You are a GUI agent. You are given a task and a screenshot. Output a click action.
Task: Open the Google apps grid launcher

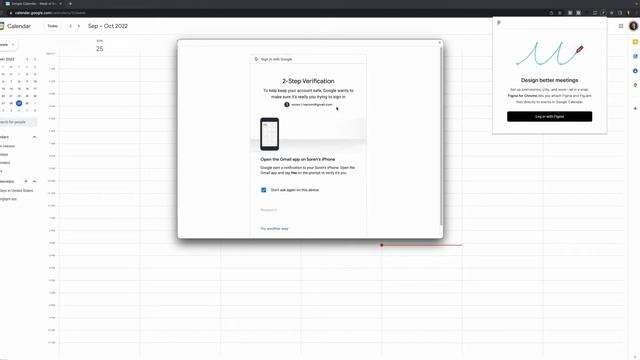click(621, 26)
